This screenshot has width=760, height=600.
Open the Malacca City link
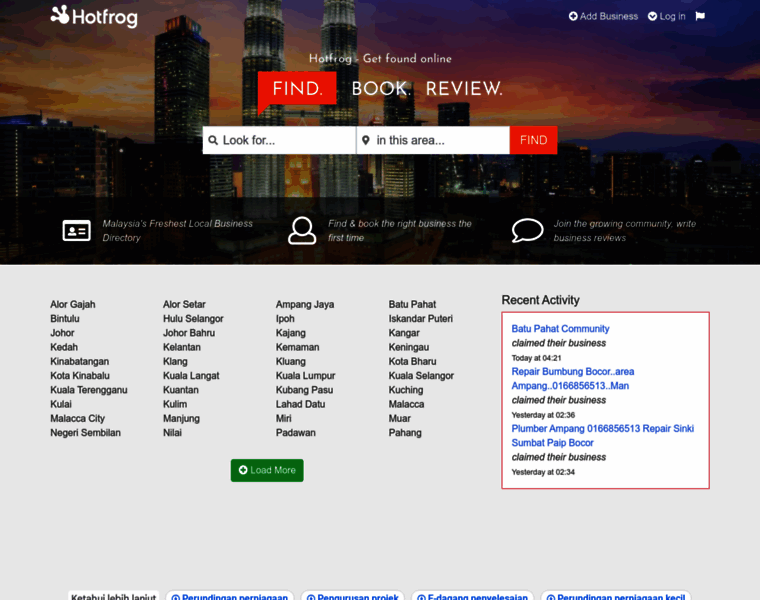pyautogui.click(x=78, y=418)
